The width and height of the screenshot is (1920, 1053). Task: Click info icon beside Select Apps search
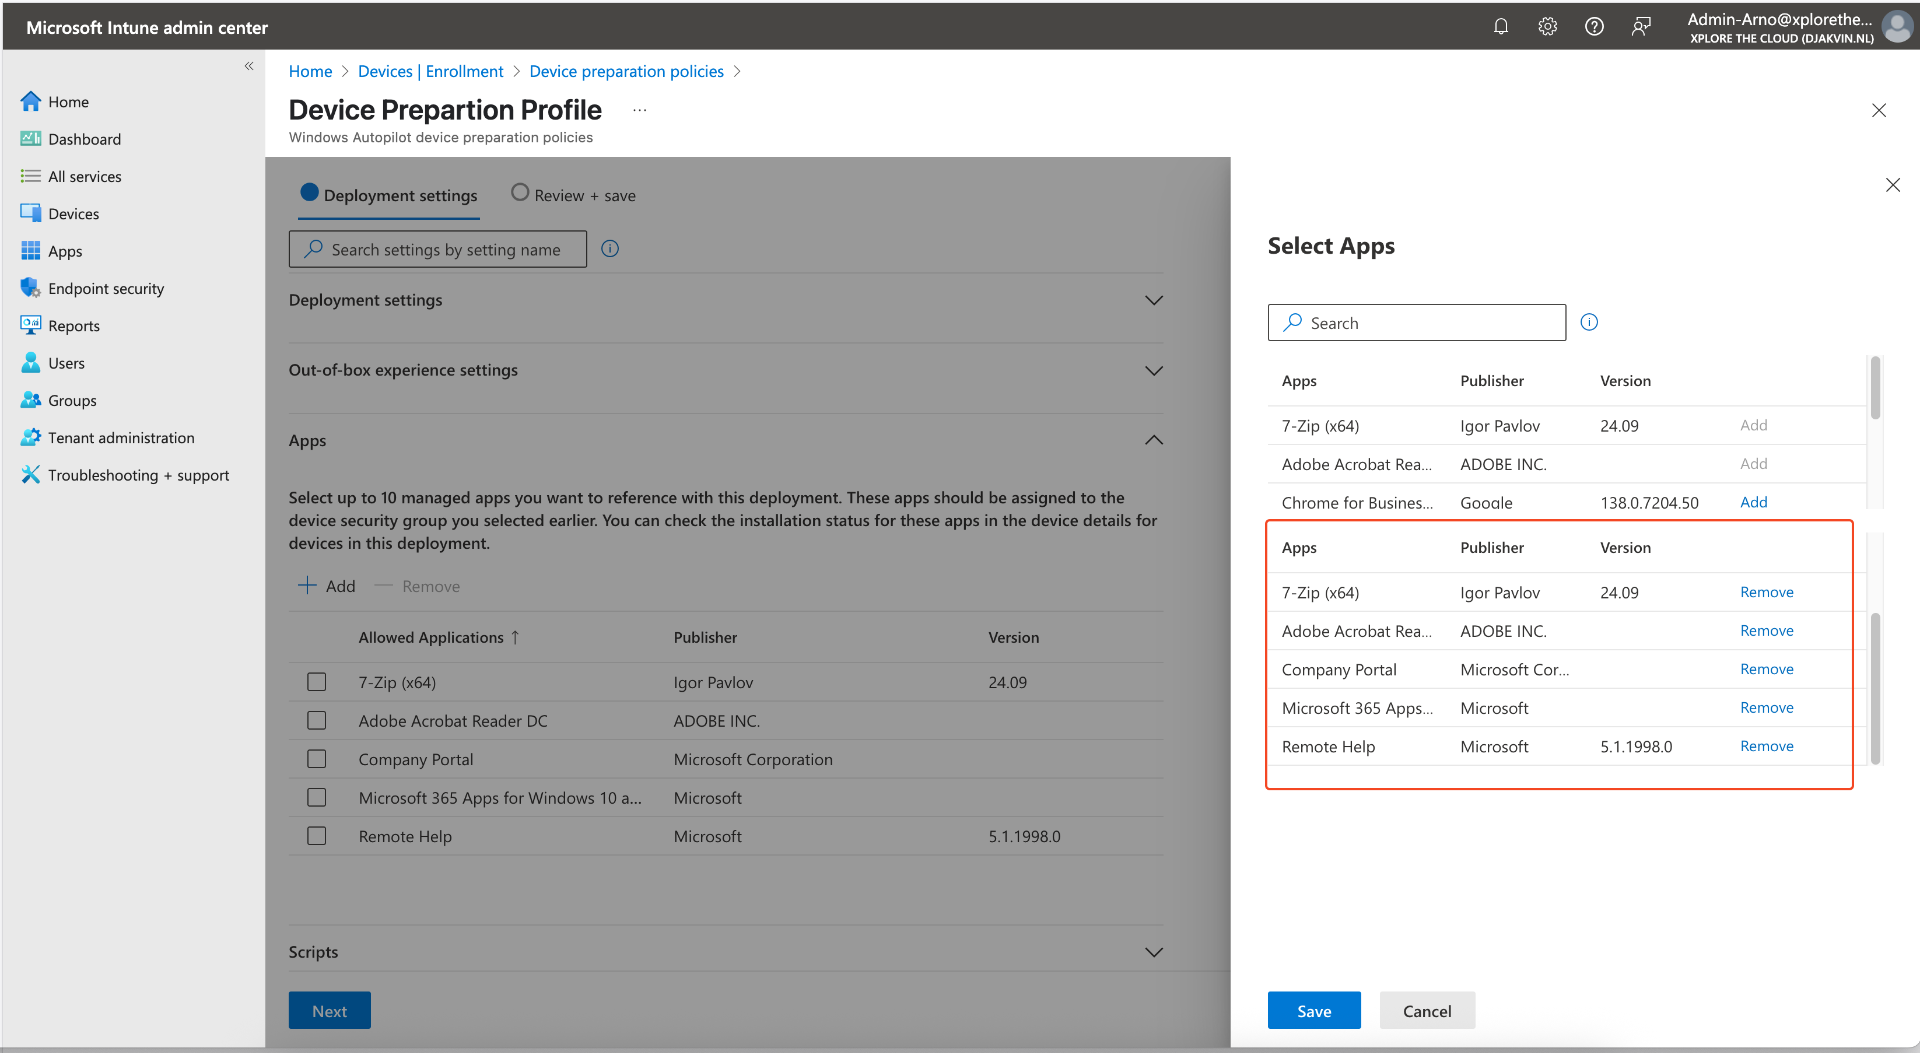pos(1589,322)
